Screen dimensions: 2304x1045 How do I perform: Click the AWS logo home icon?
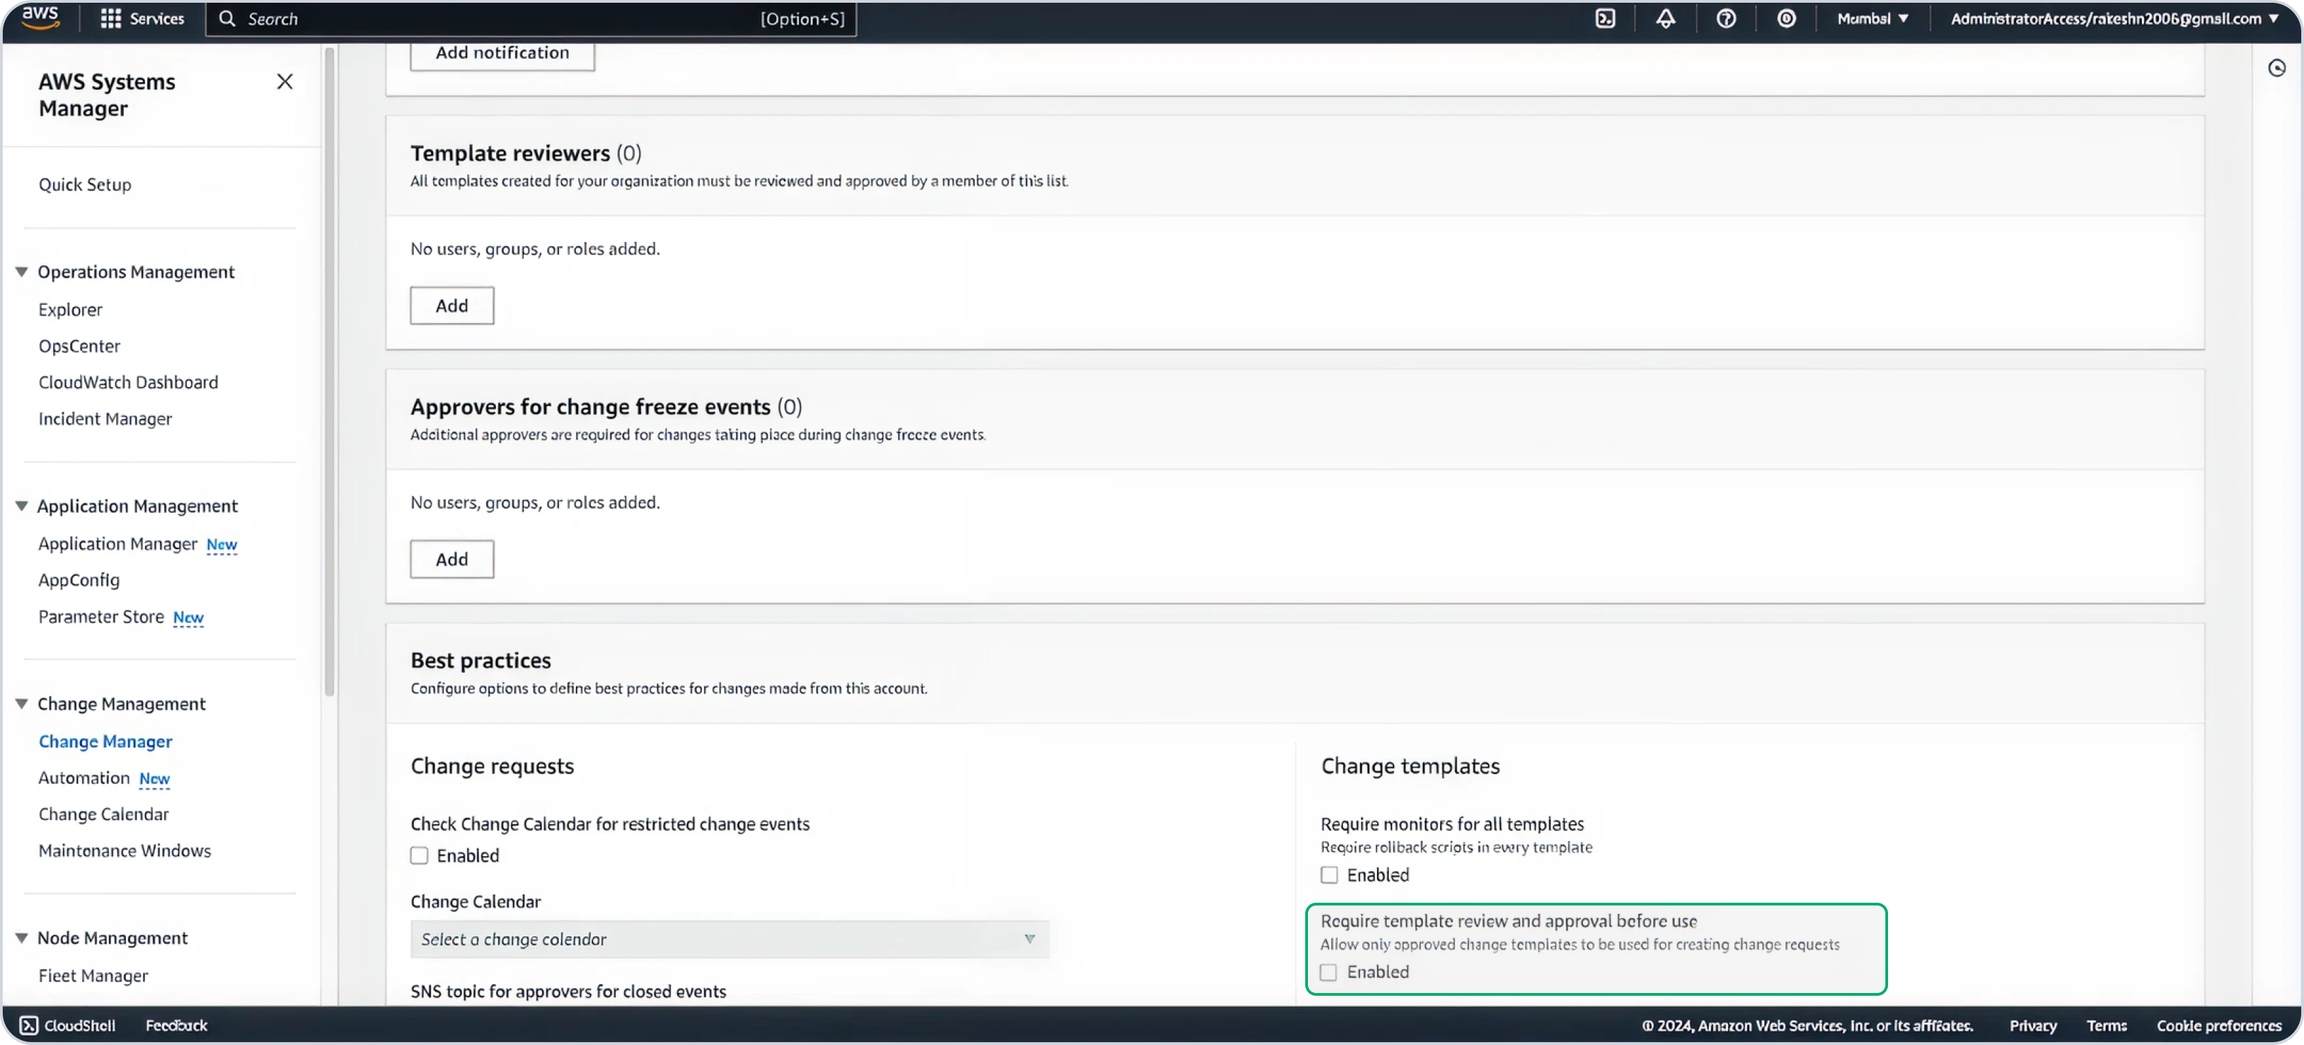[40, 18]
